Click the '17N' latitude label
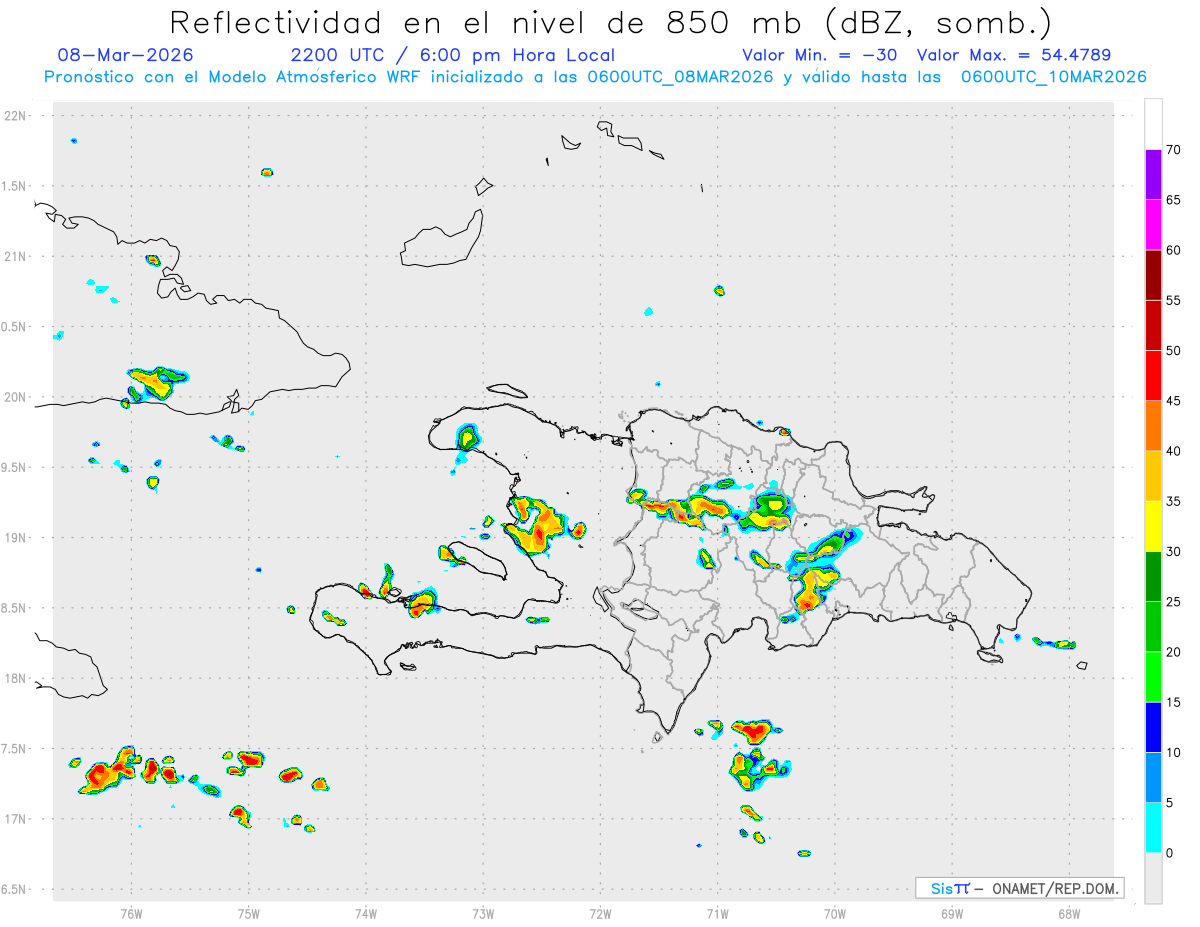The width and height of the screenshot is (1200, 927). tap(16, 819)
